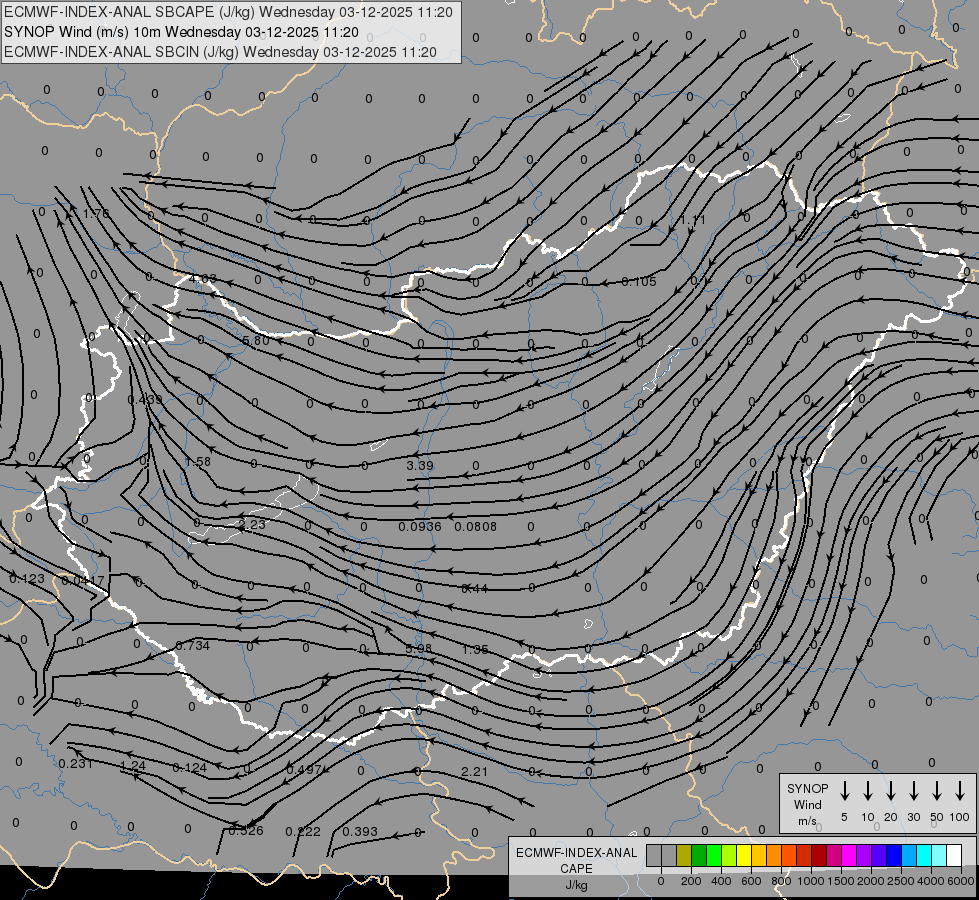979x900 pixels.
Task: Select the pure blue CAPE legend swatch
Action: pyautogui.click(x=893, y=855)
